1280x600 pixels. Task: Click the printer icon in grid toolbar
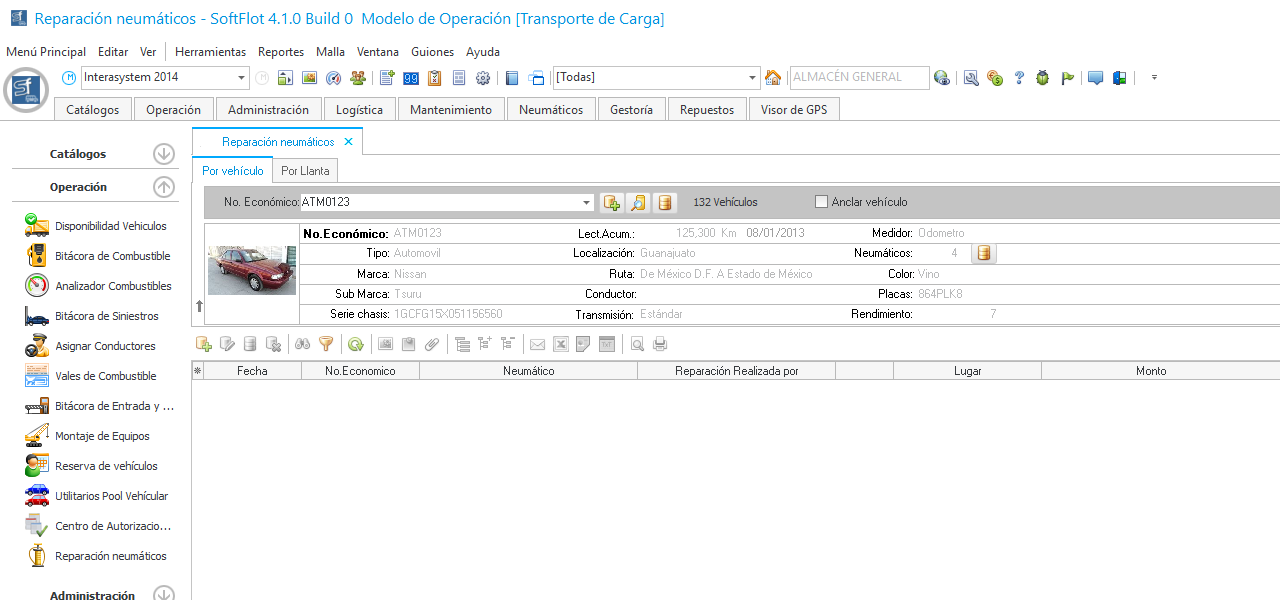pyautogui.click(x=660, y=344)
